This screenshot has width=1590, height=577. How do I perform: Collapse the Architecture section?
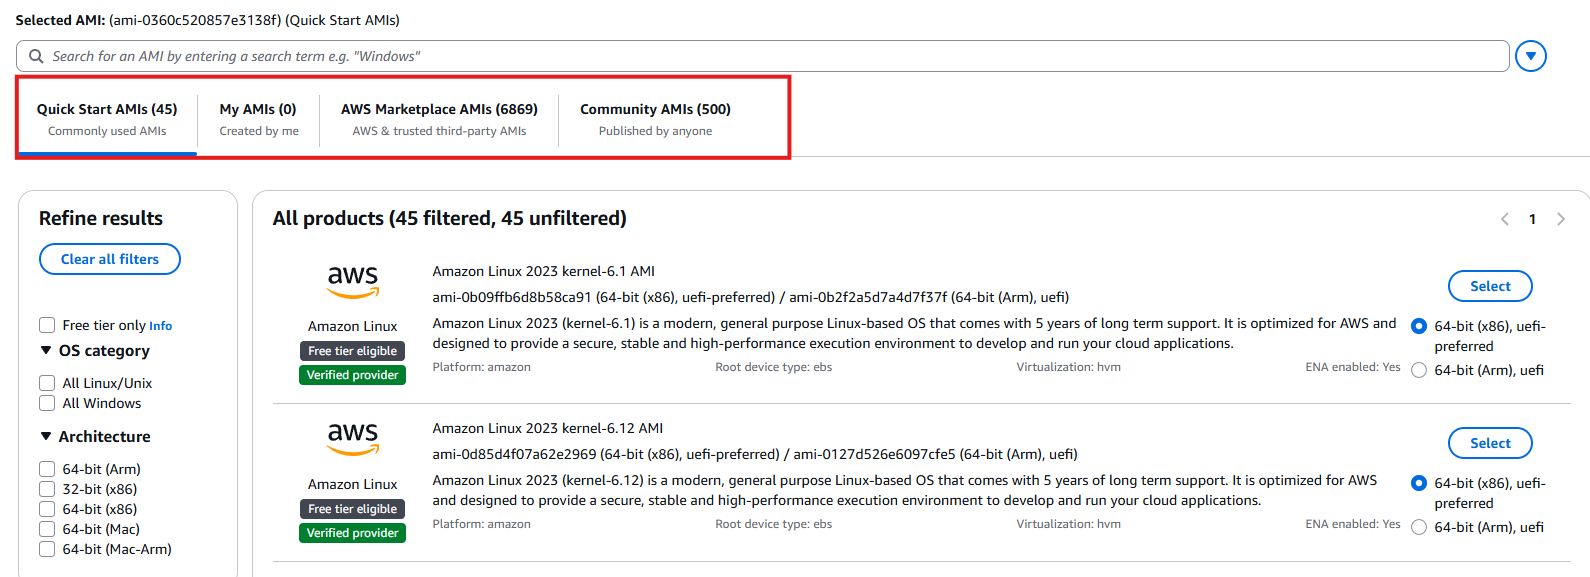tap(46, 436)
